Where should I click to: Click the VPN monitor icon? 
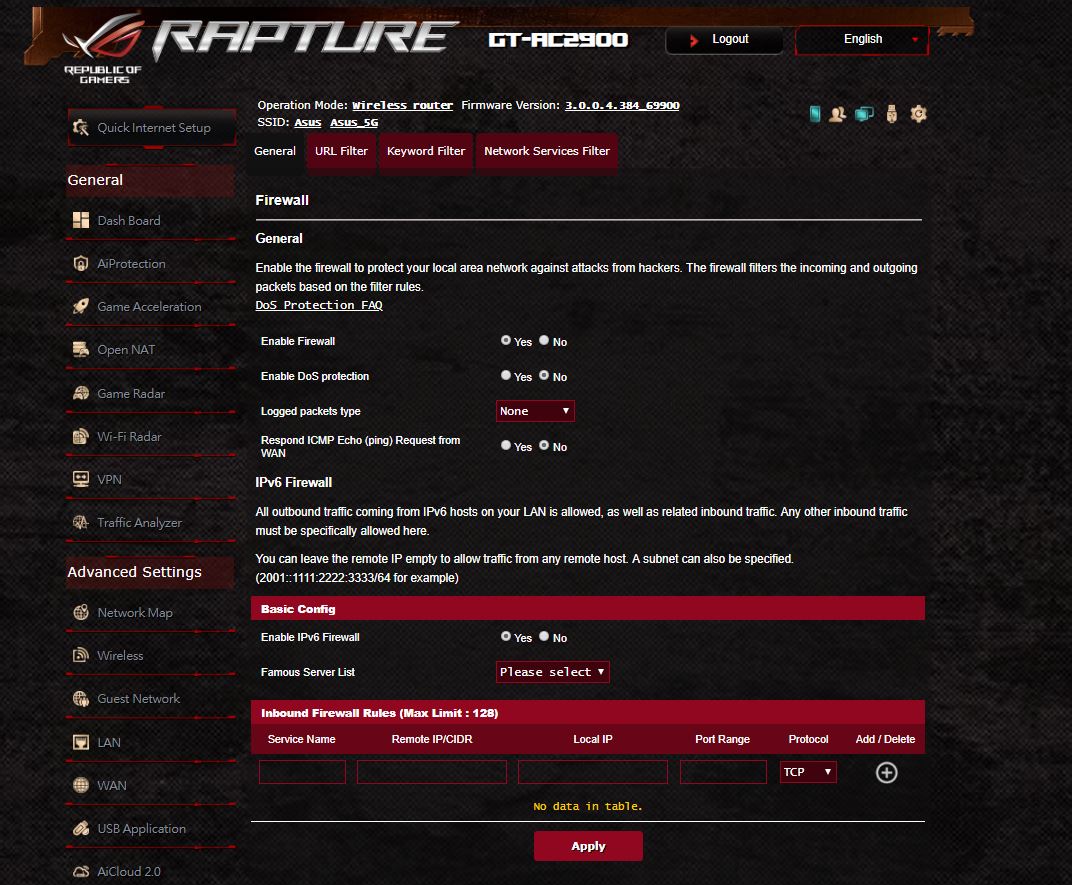pyautogui.click(x=81, y=479)
